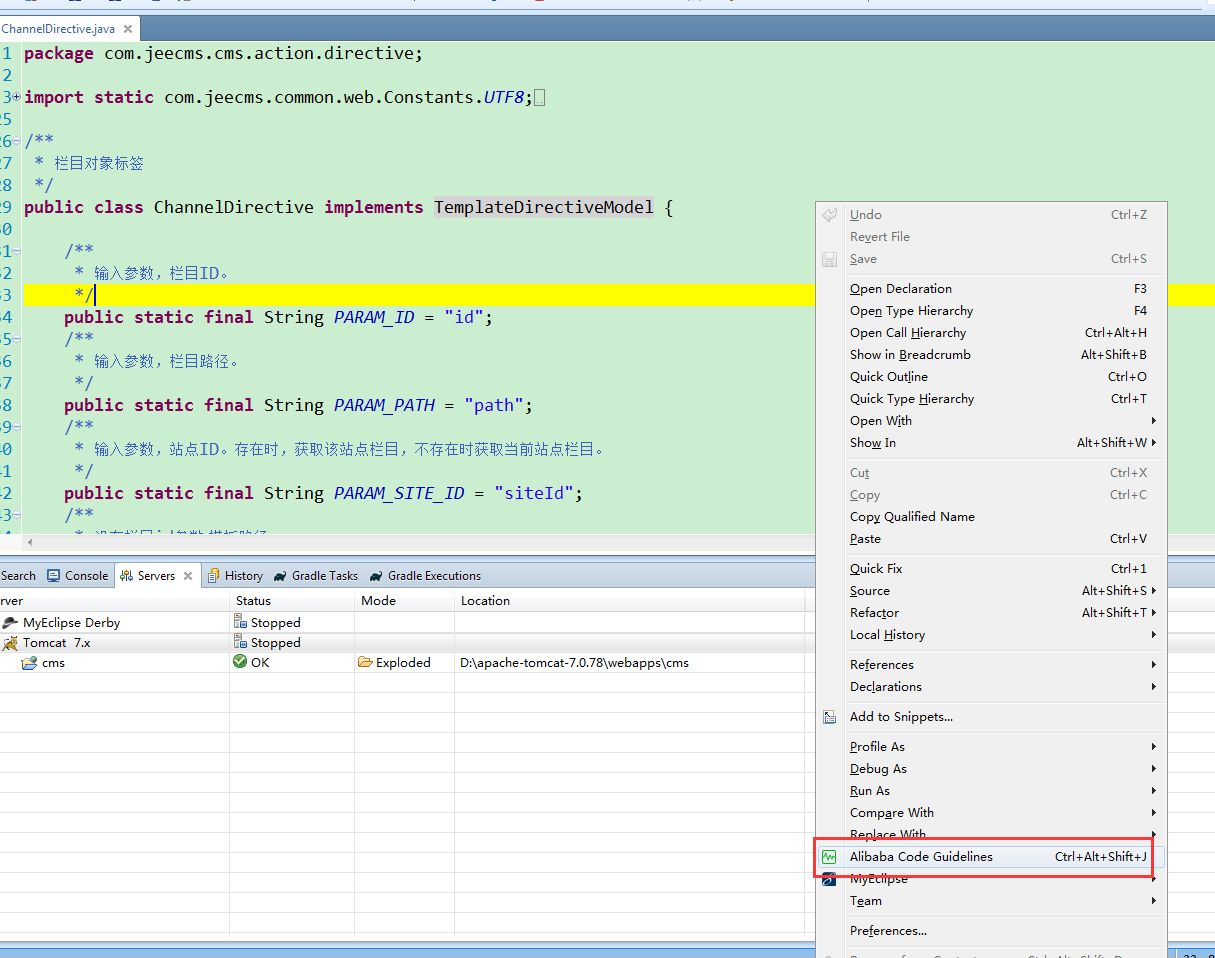The image size is (1215, 958).
Task: Close the Servers view tab
Action: [x=188, y=576]
